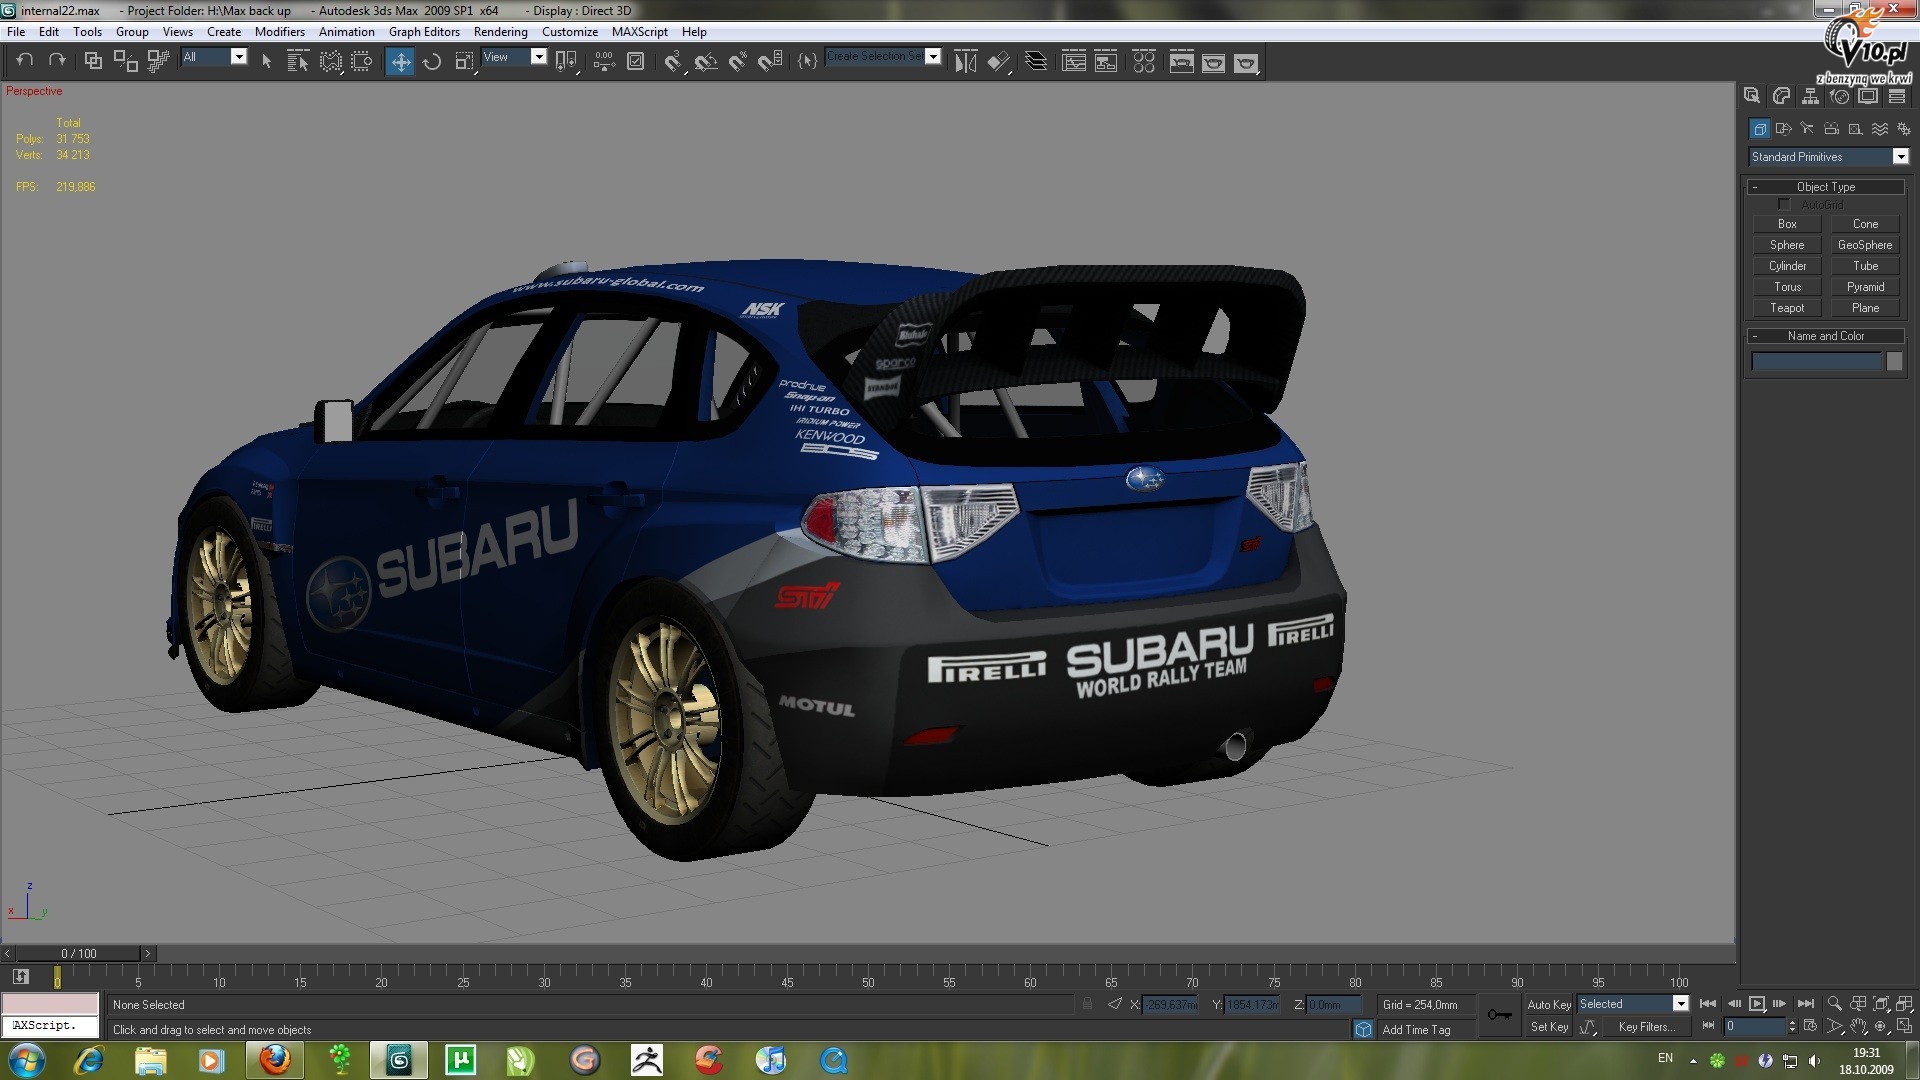Click the object color swatch

pyautogui.click(x=1894, y=362)
